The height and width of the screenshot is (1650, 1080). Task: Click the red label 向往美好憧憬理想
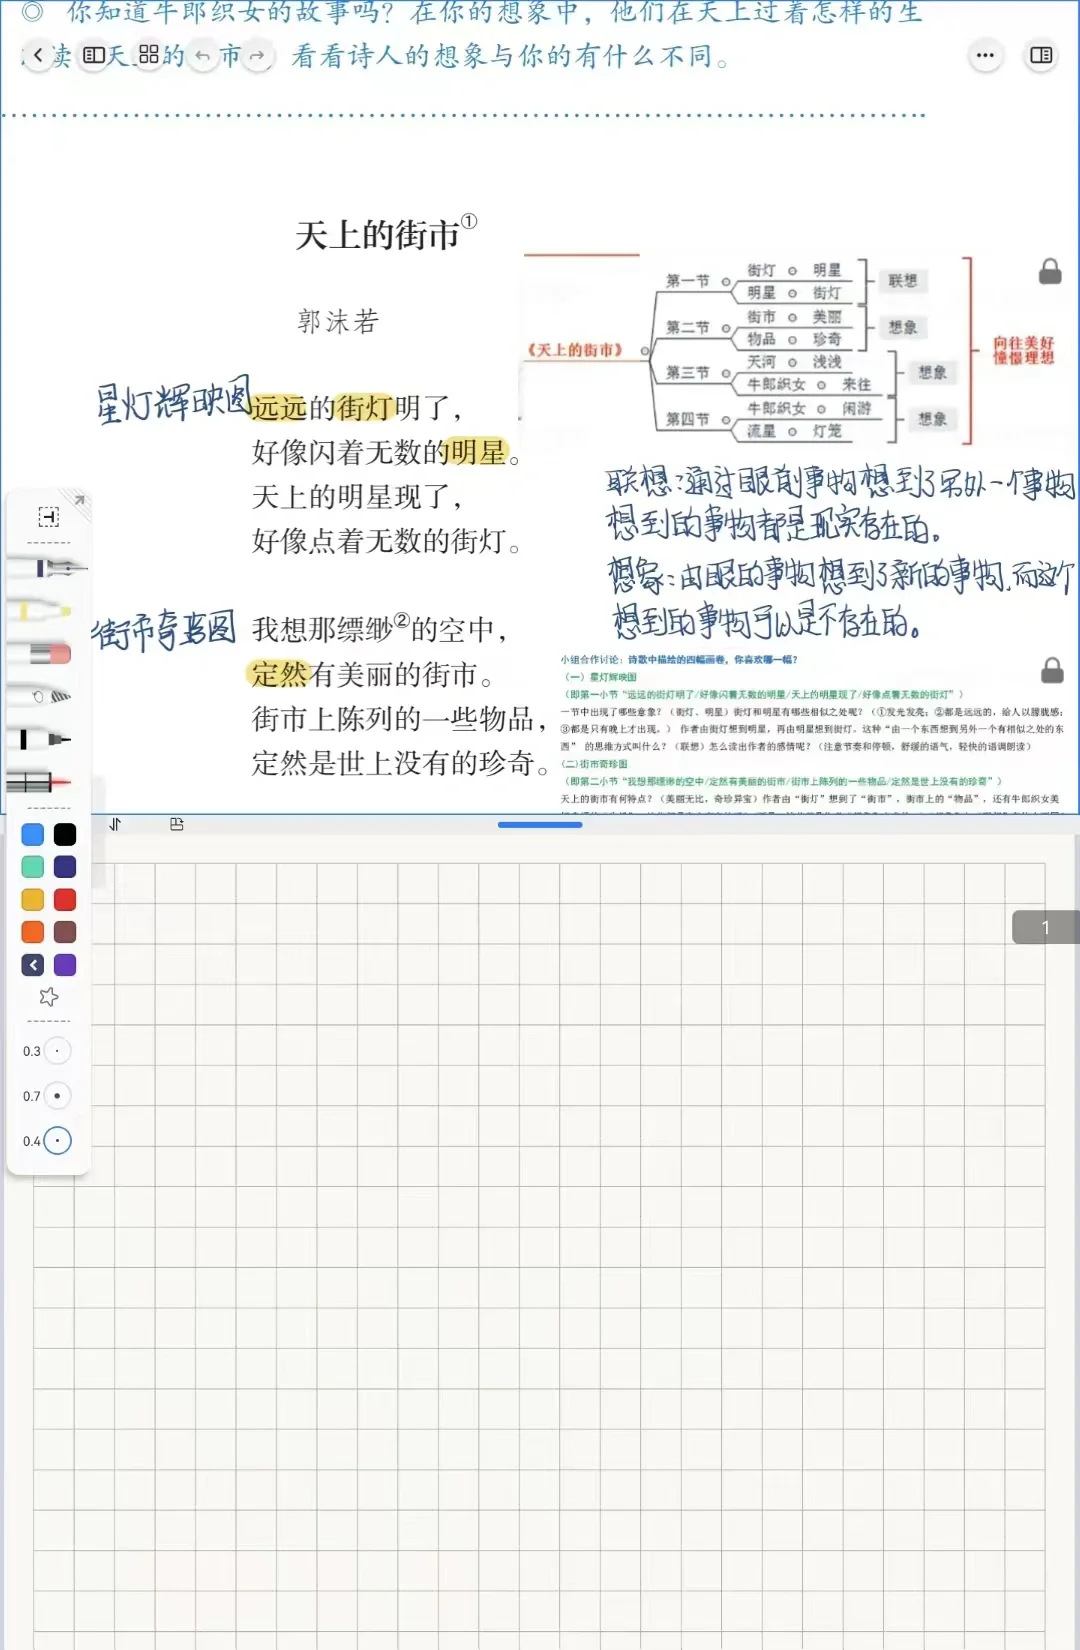click(x=1024, y=350)
